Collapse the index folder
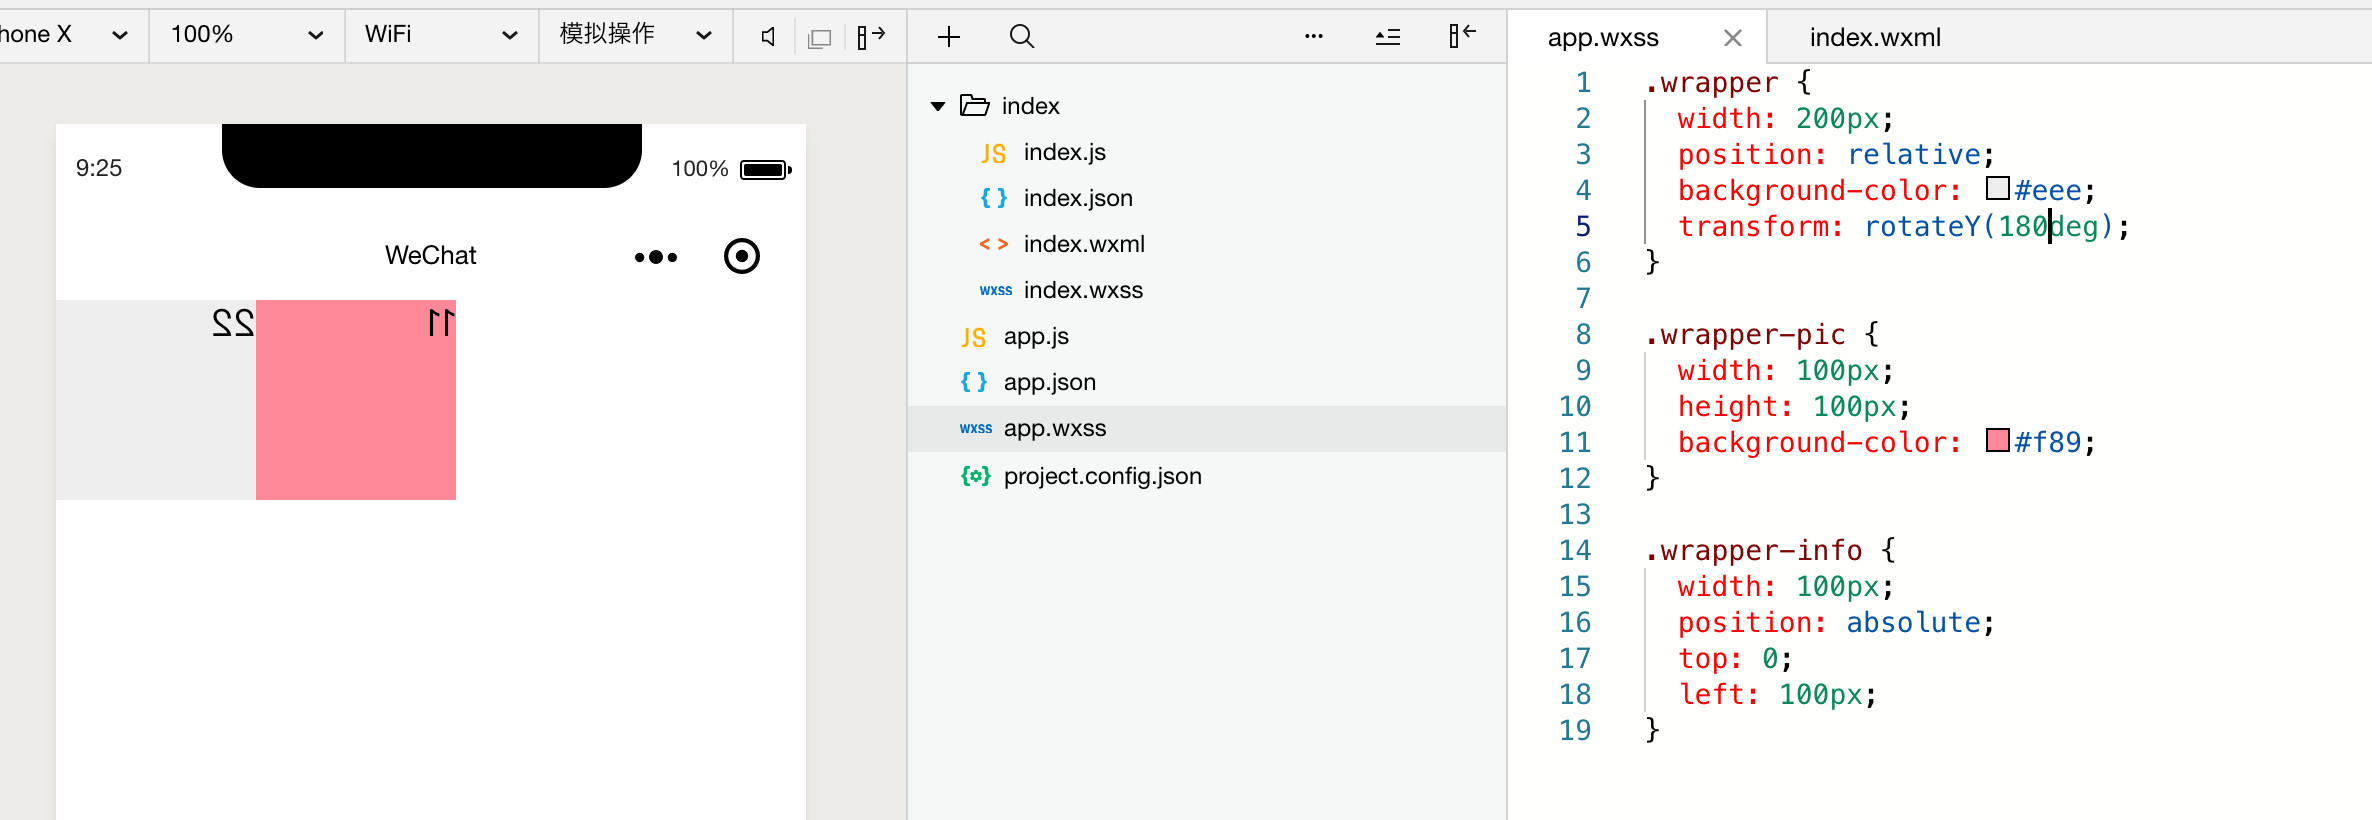Screen dimensions: 2372x820 coord(938,106)
